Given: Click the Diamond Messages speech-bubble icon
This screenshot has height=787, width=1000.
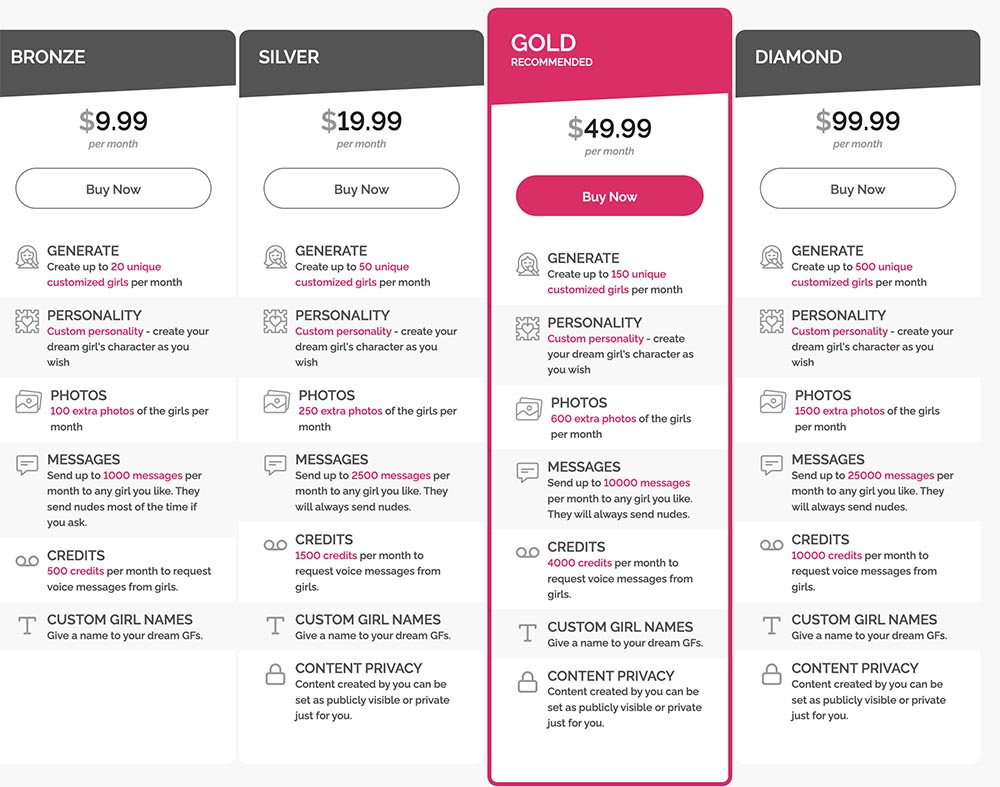Looking at the screenshot, I should (x=771, y=465).
